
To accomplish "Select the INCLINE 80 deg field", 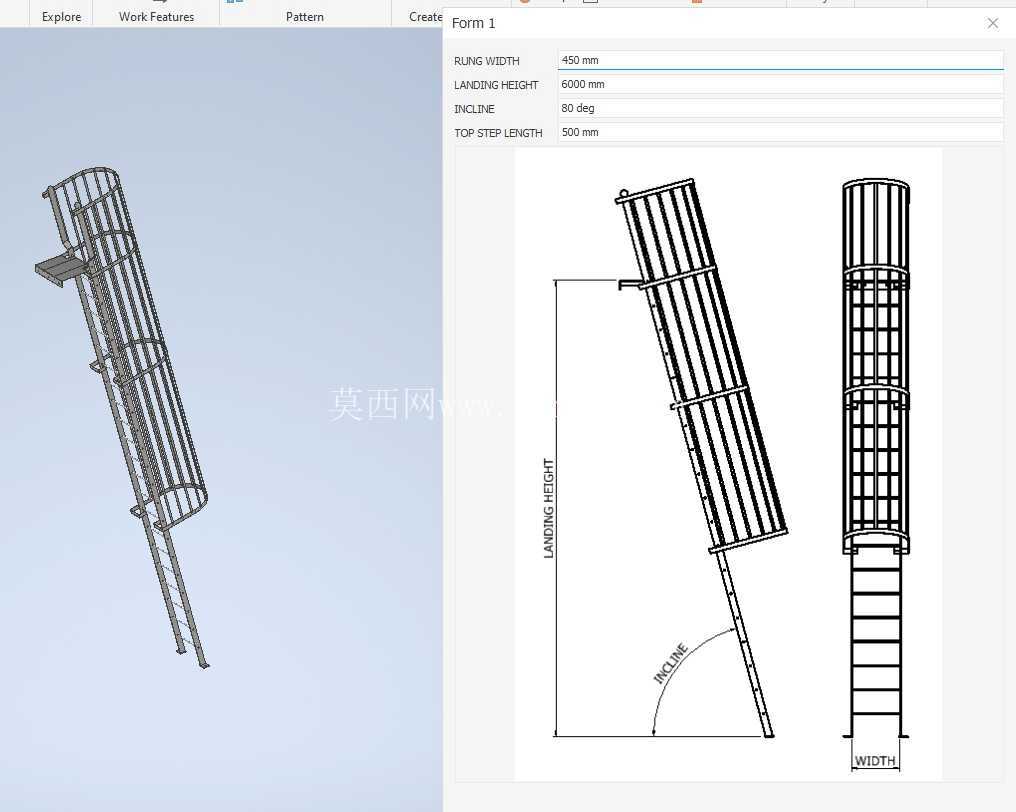I will coord(780,108).
